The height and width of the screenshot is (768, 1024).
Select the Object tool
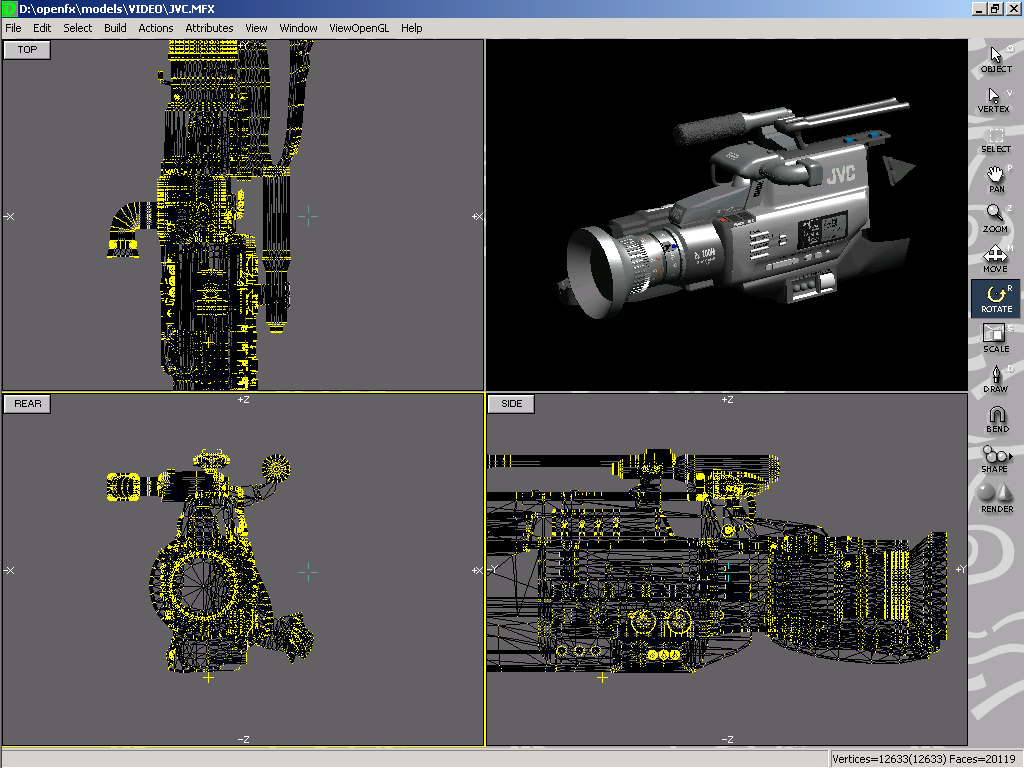tap(995, 59)
